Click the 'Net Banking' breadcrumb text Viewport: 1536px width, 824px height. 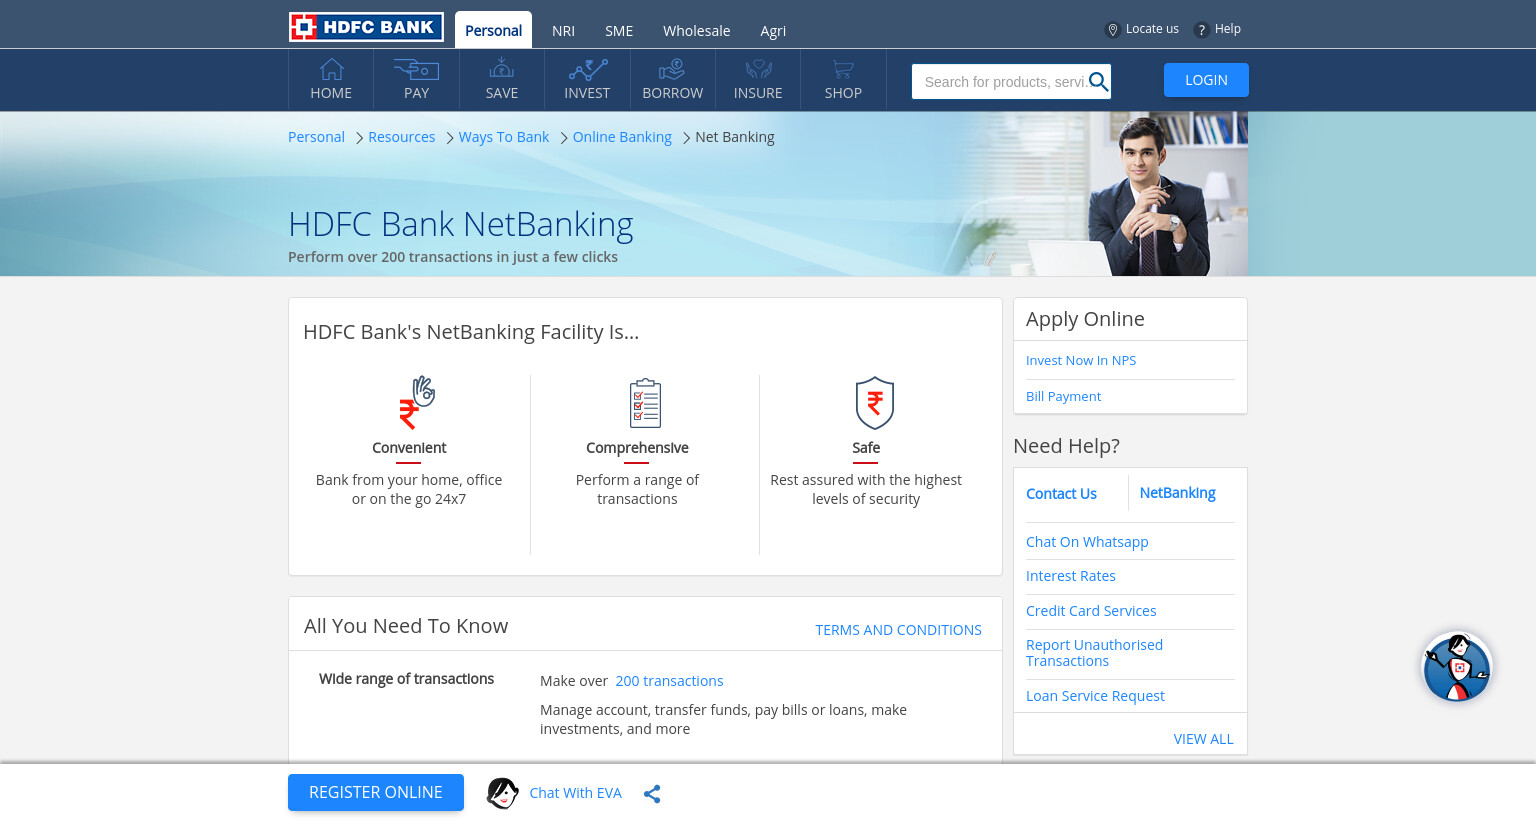[x=735, y=137]
